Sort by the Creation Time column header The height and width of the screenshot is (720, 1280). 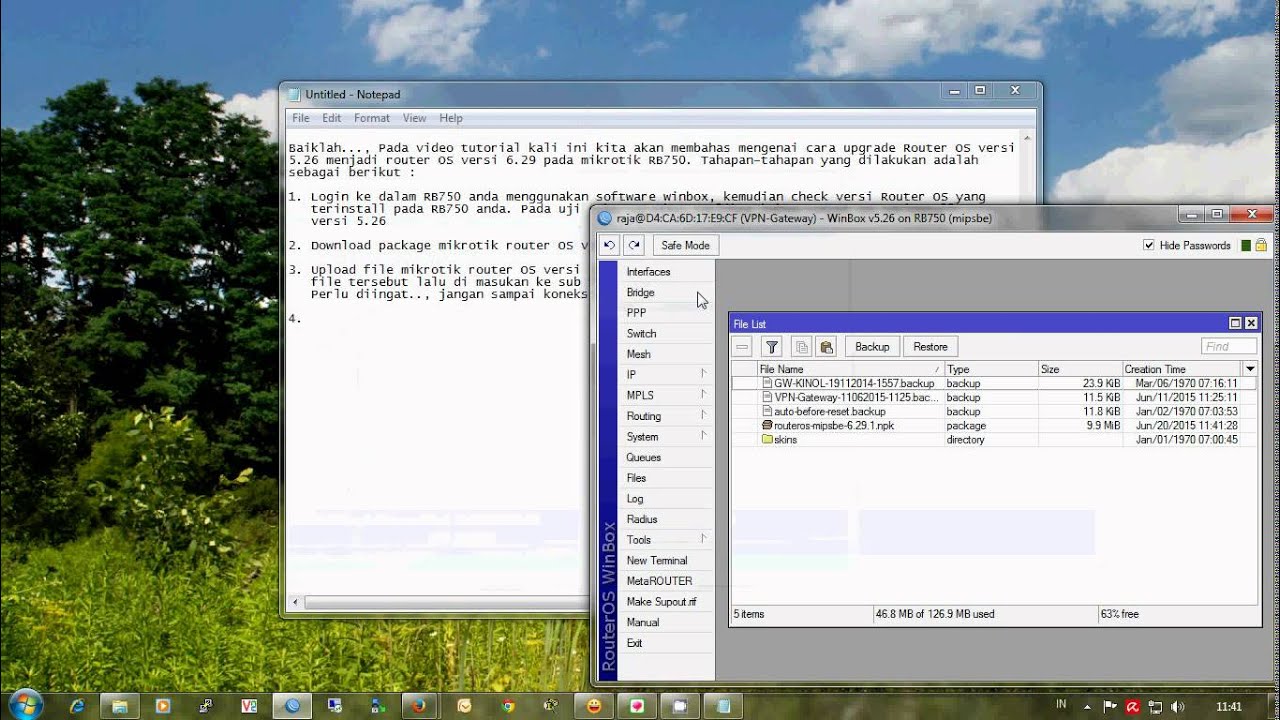pos(1181,369)
